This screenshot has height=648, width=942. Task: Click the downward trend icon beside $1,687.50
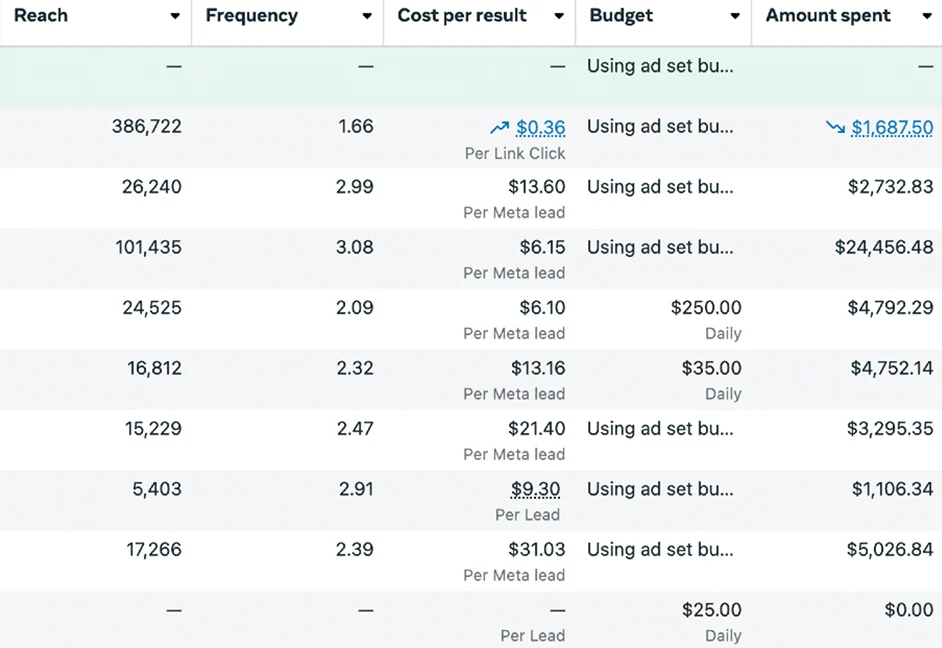[835, 128]
